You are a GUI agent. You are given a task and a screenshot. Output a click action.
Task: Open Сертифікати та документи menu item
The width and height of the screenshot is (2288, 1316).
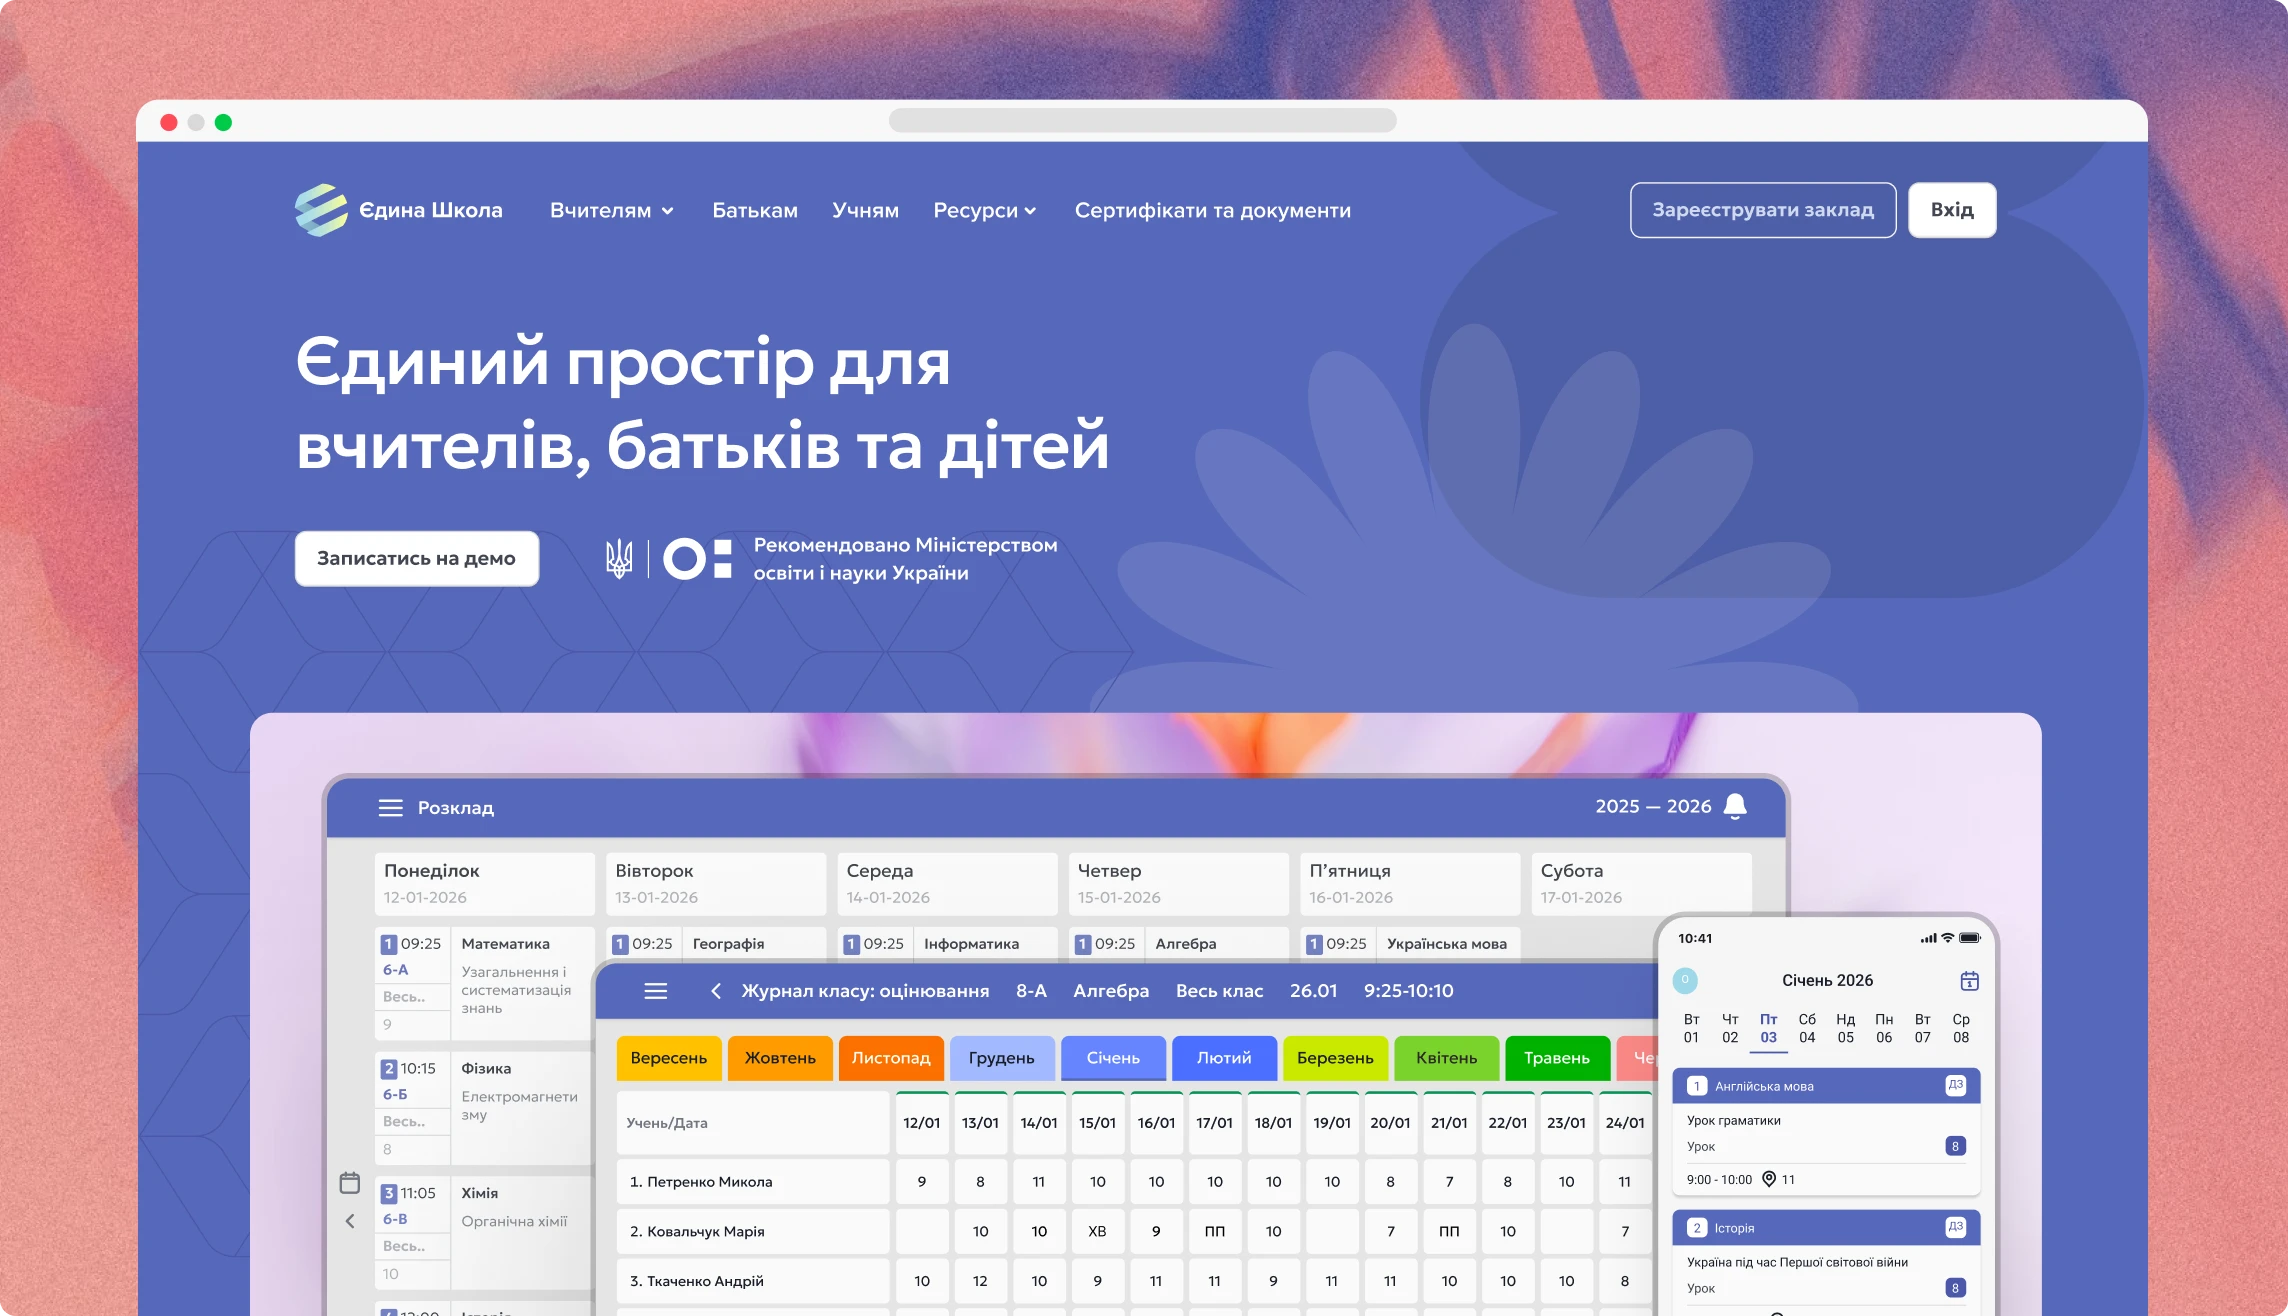click(1213, 211)
